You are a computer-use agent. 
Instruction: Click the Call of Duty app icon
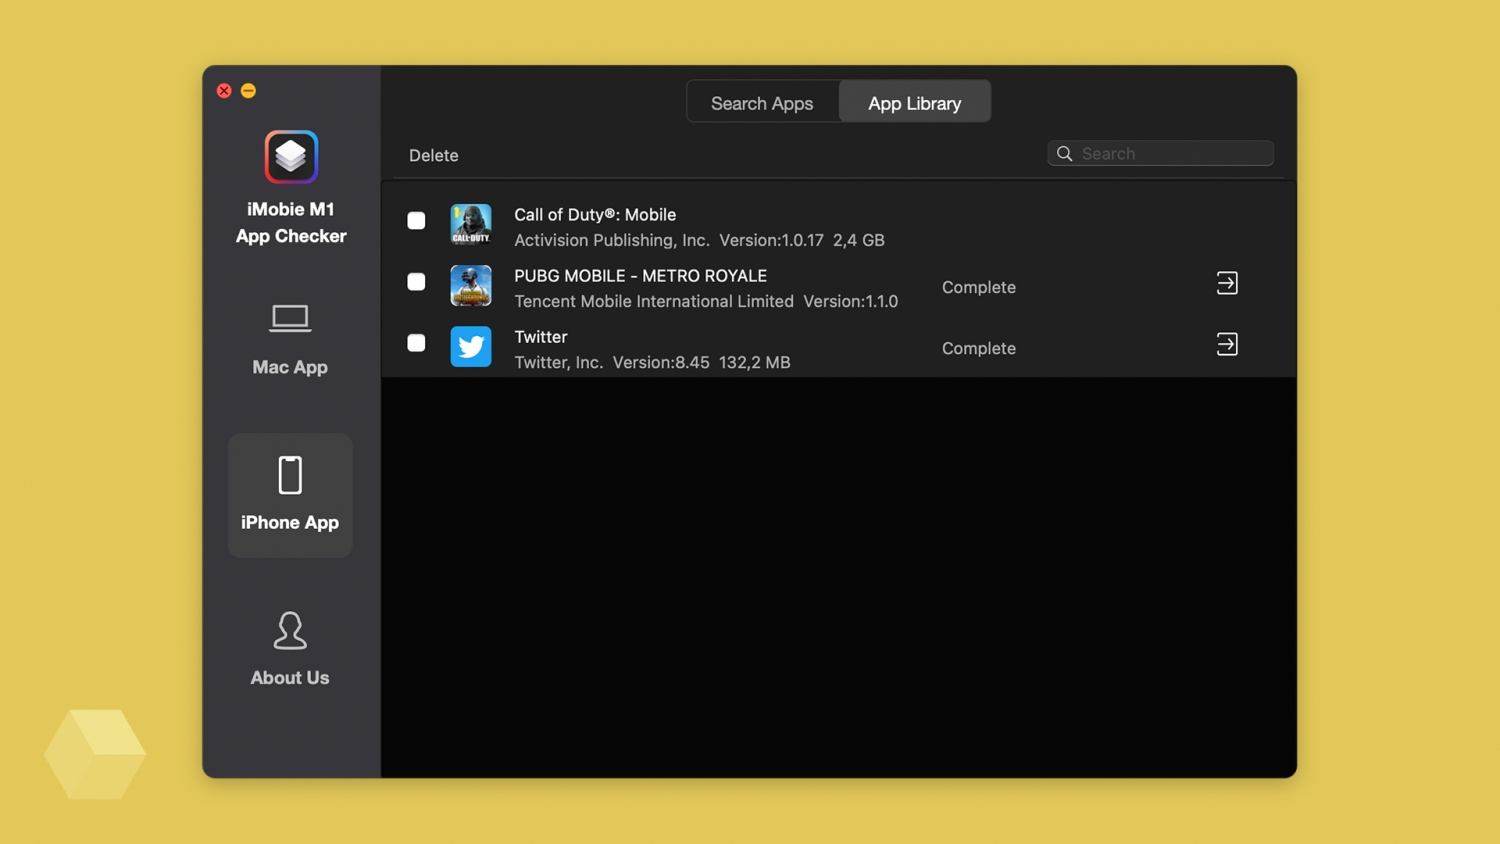pyautogui.click(x=471, y=224)
